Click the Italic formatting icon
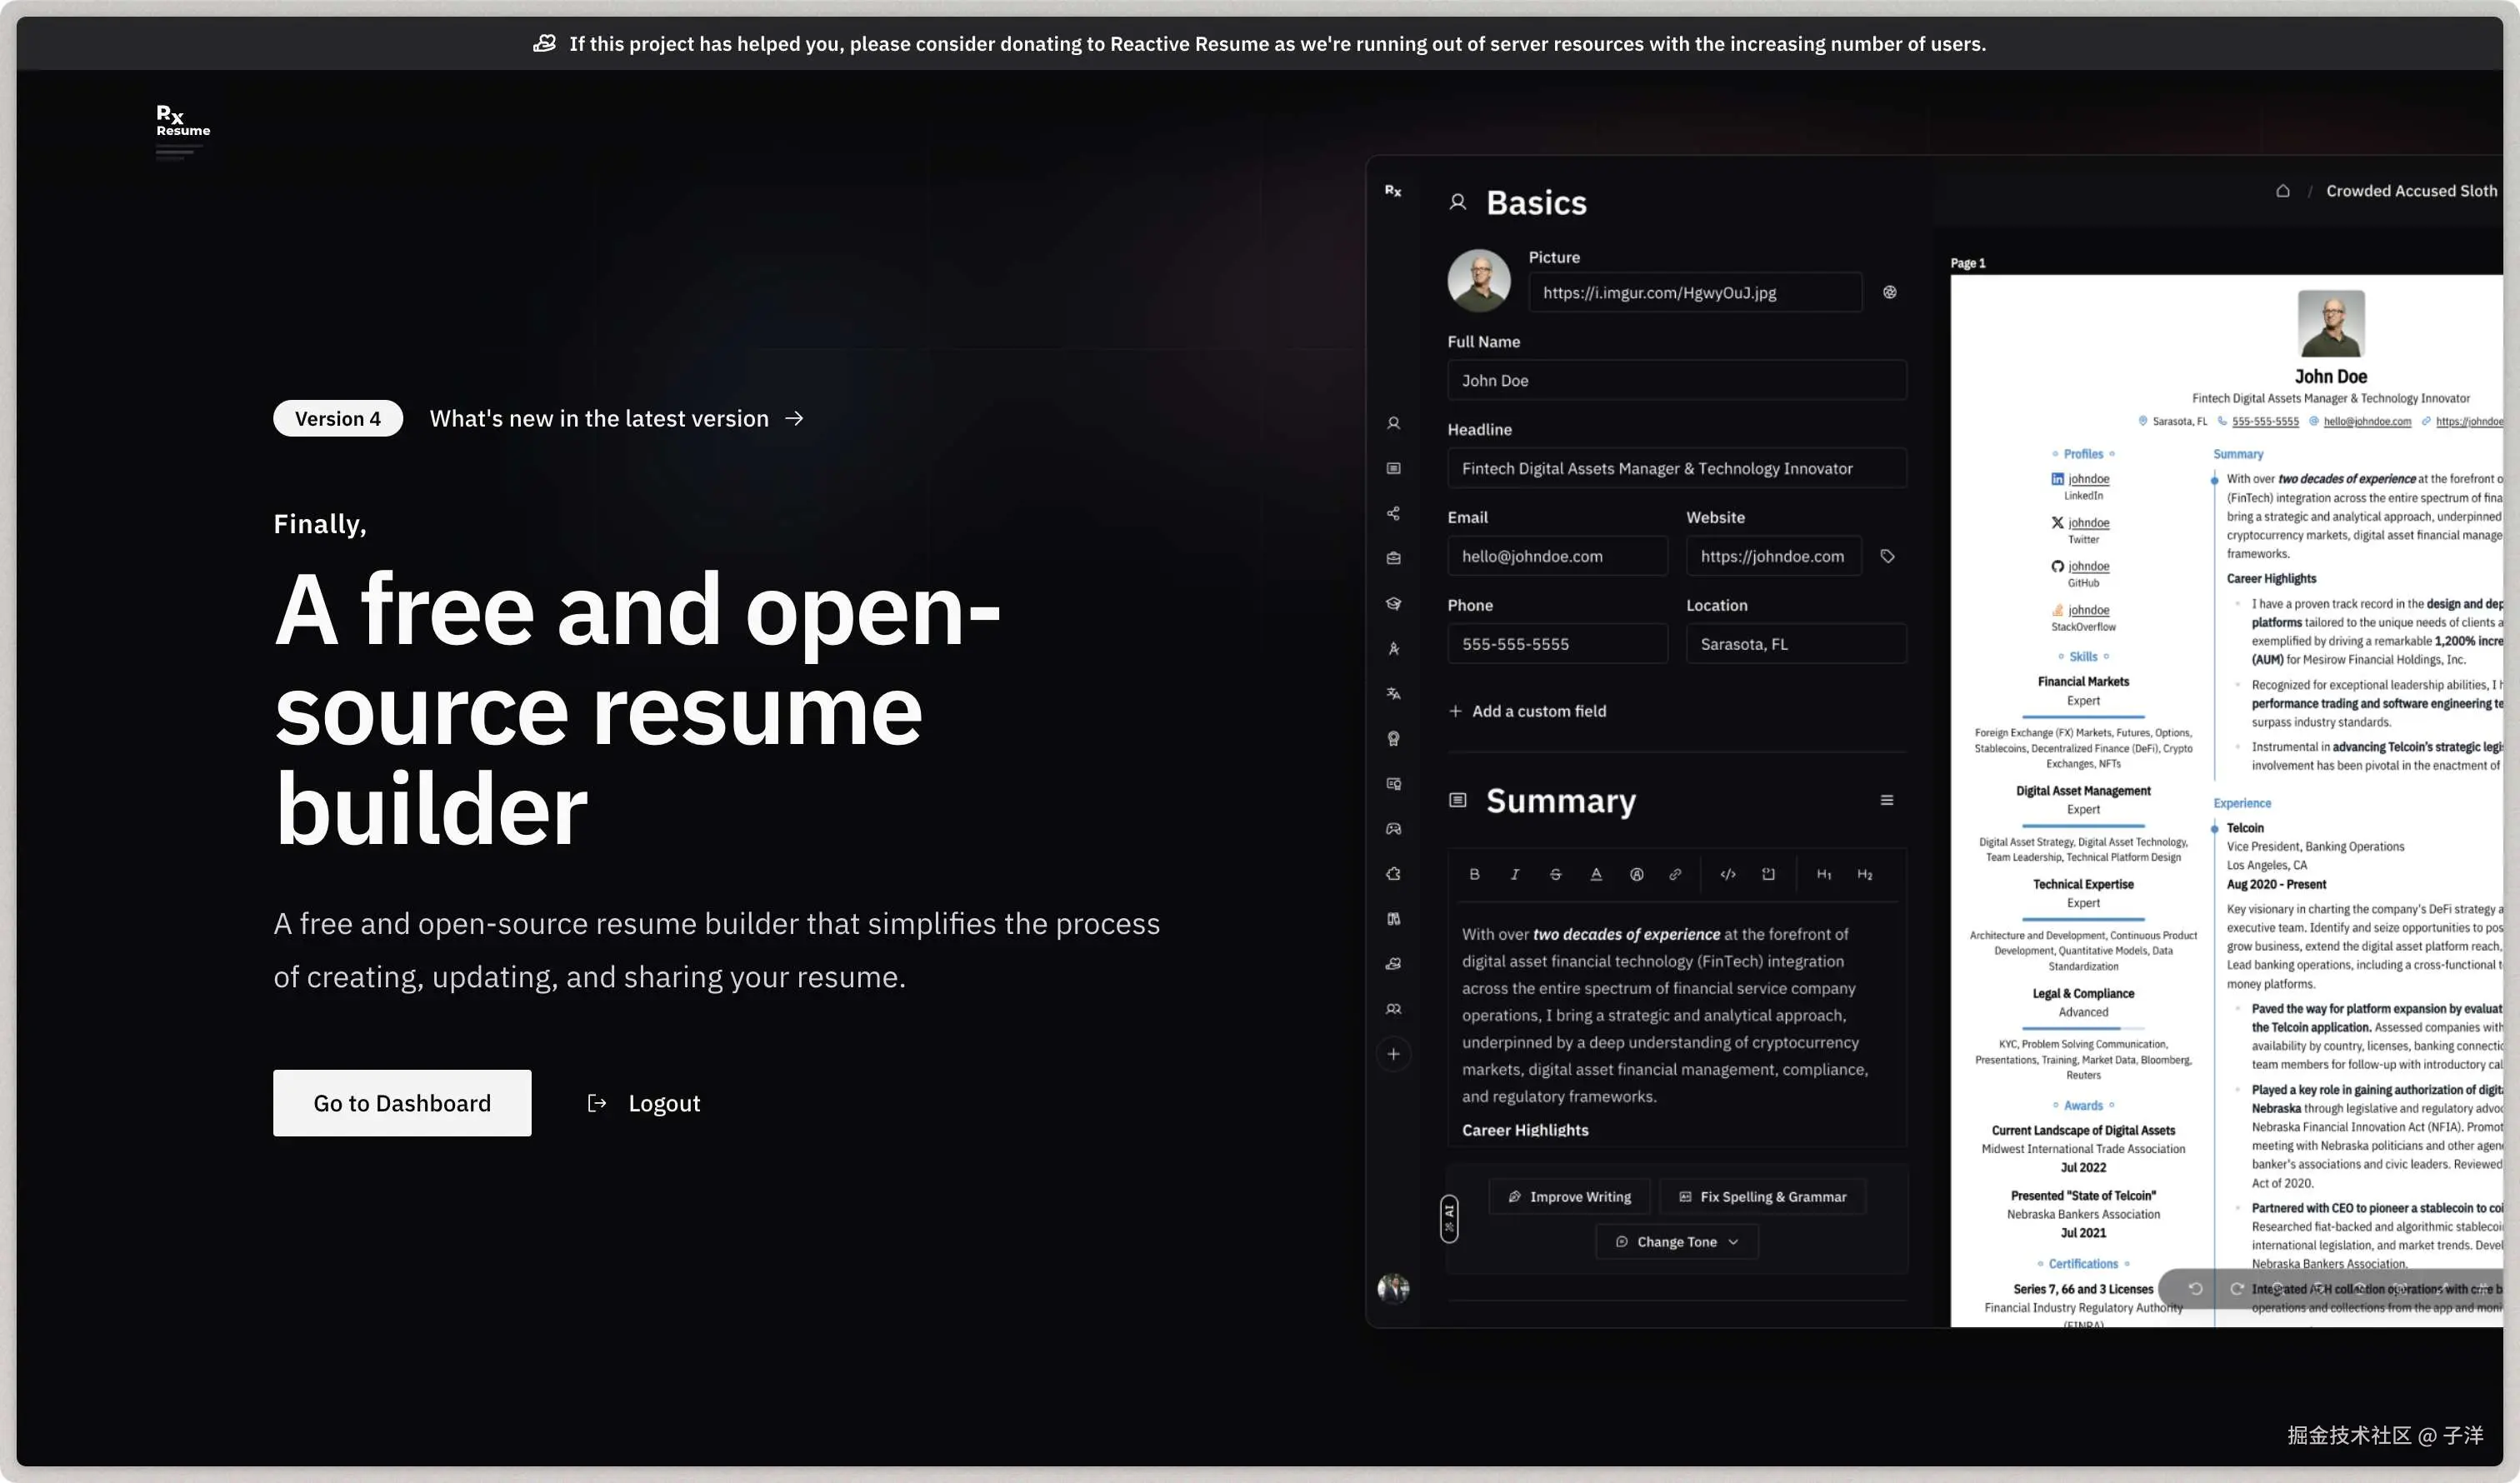 (1514, 874)
